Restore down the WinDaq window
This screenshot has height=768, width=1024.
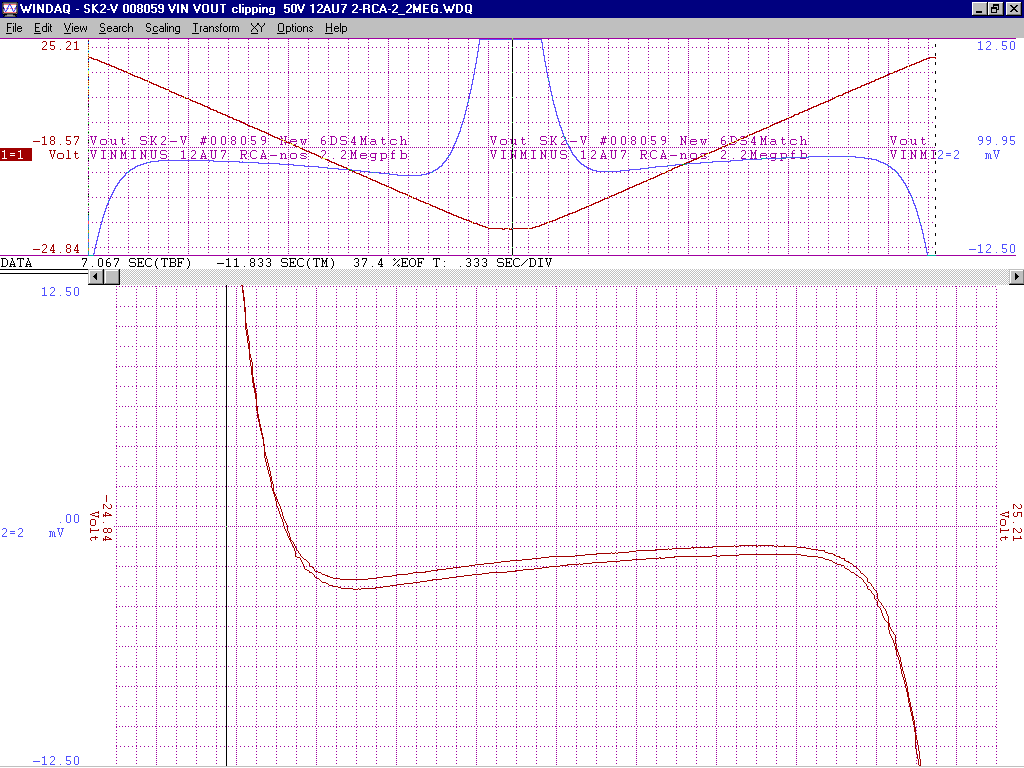coord(995,9)
